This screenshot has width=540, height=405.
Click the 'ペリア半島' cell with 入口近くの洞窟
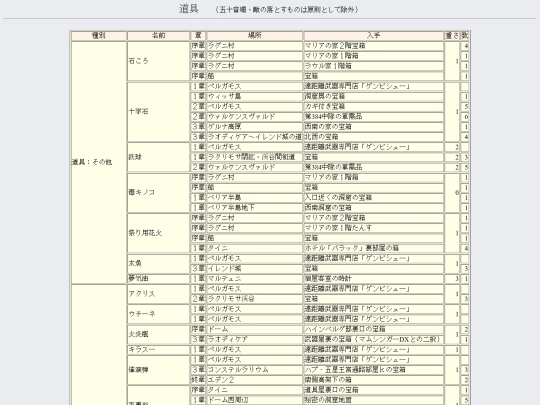point(255,198)
